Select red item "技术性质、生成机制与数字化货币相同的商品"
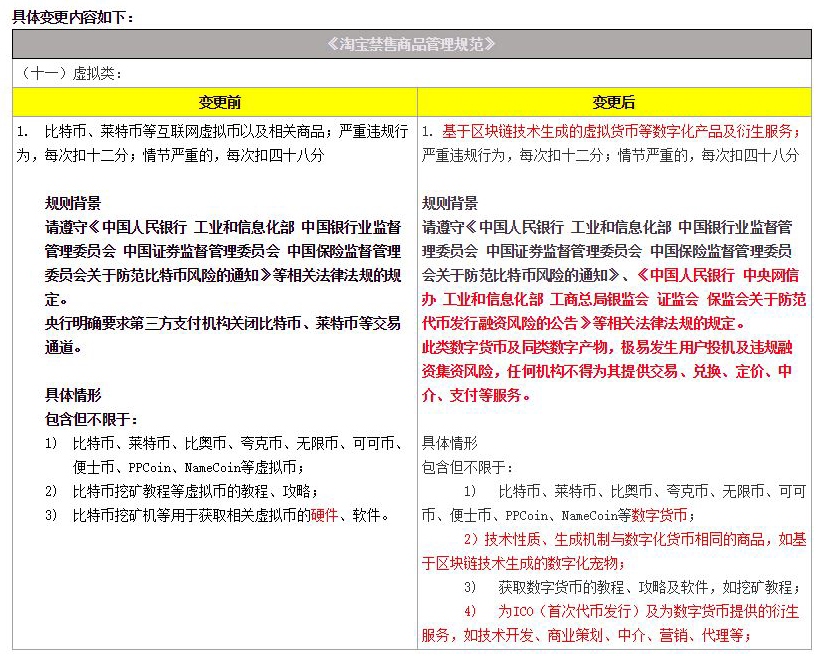This screenshot has width=835, height=664. [x=625, y=539]
